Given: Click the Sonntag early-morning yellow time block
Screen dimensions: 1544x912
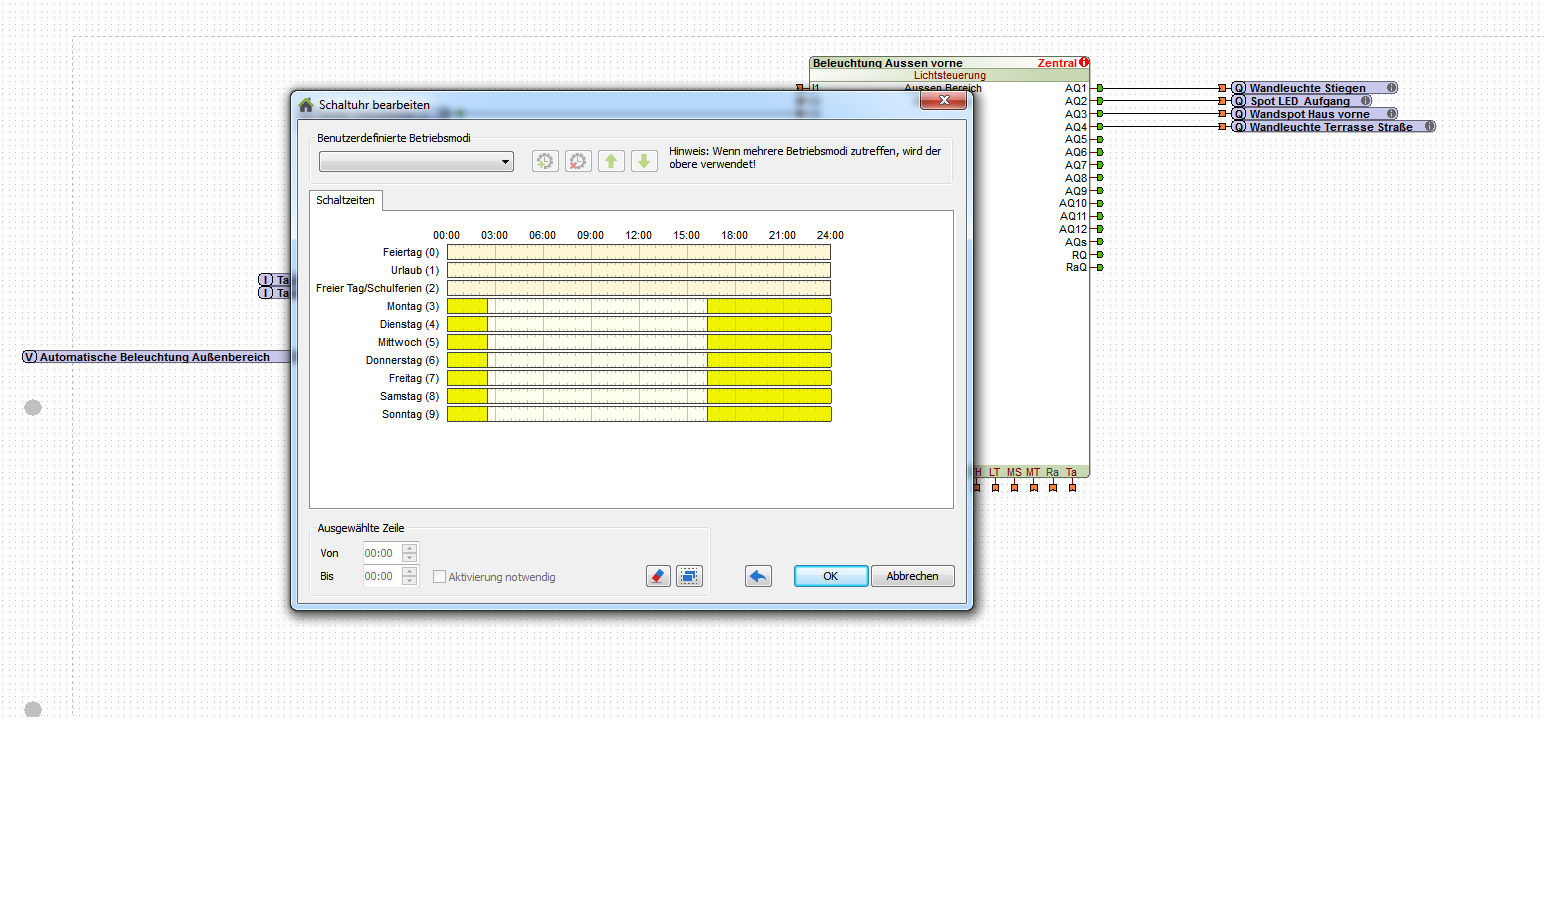Looking at the screenshot, I should (x=467, y=414).
